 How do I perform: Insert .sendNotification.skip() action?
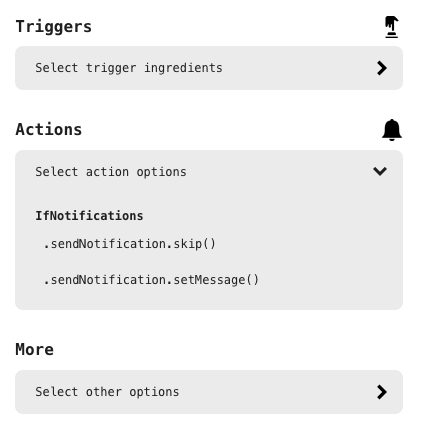(x=130, y=244)
